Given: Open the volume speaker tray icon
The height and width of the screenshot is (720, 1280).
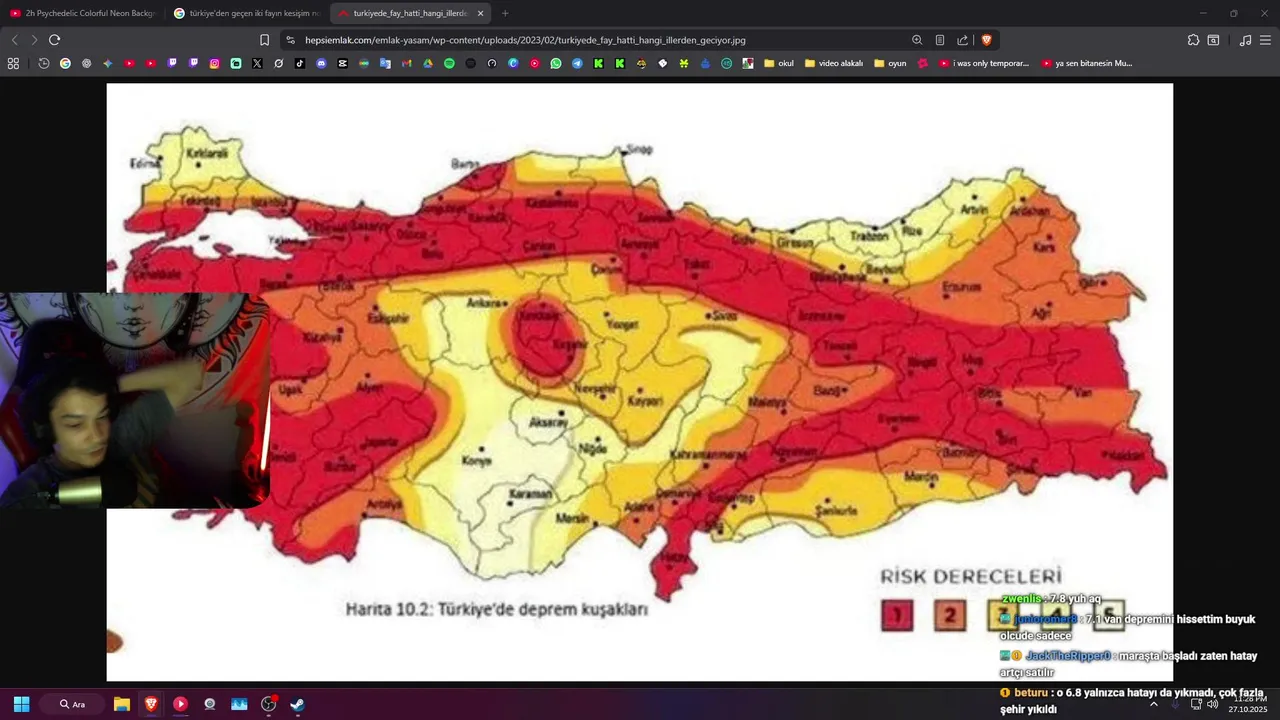Looking at the screenshot, I should [1213, 704].
